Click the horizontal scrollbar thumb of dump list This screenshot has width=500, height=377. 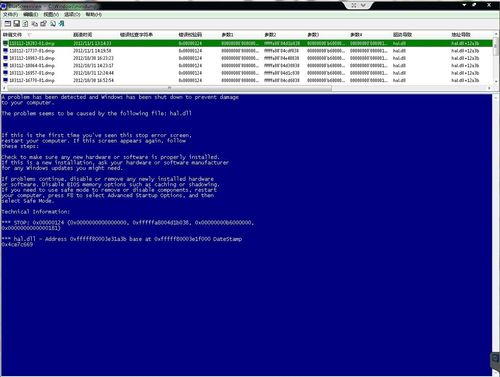pos(170,88)
